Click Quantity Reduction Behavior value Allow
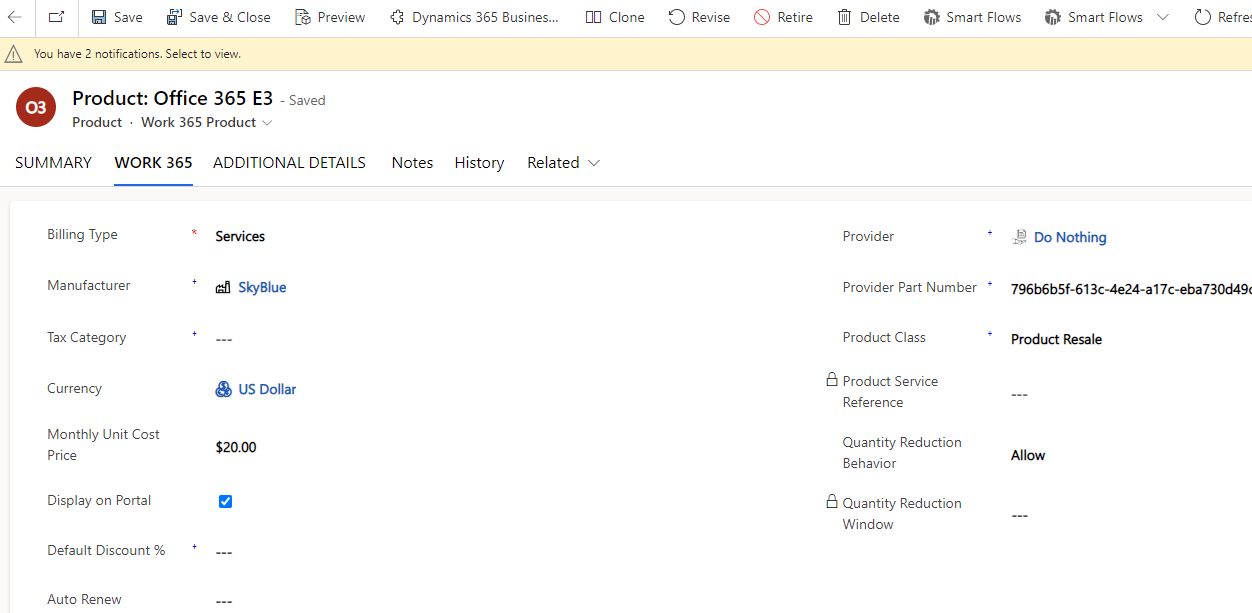The height and width of the screenshot is (613, 1252). (x=1028, y=455)
